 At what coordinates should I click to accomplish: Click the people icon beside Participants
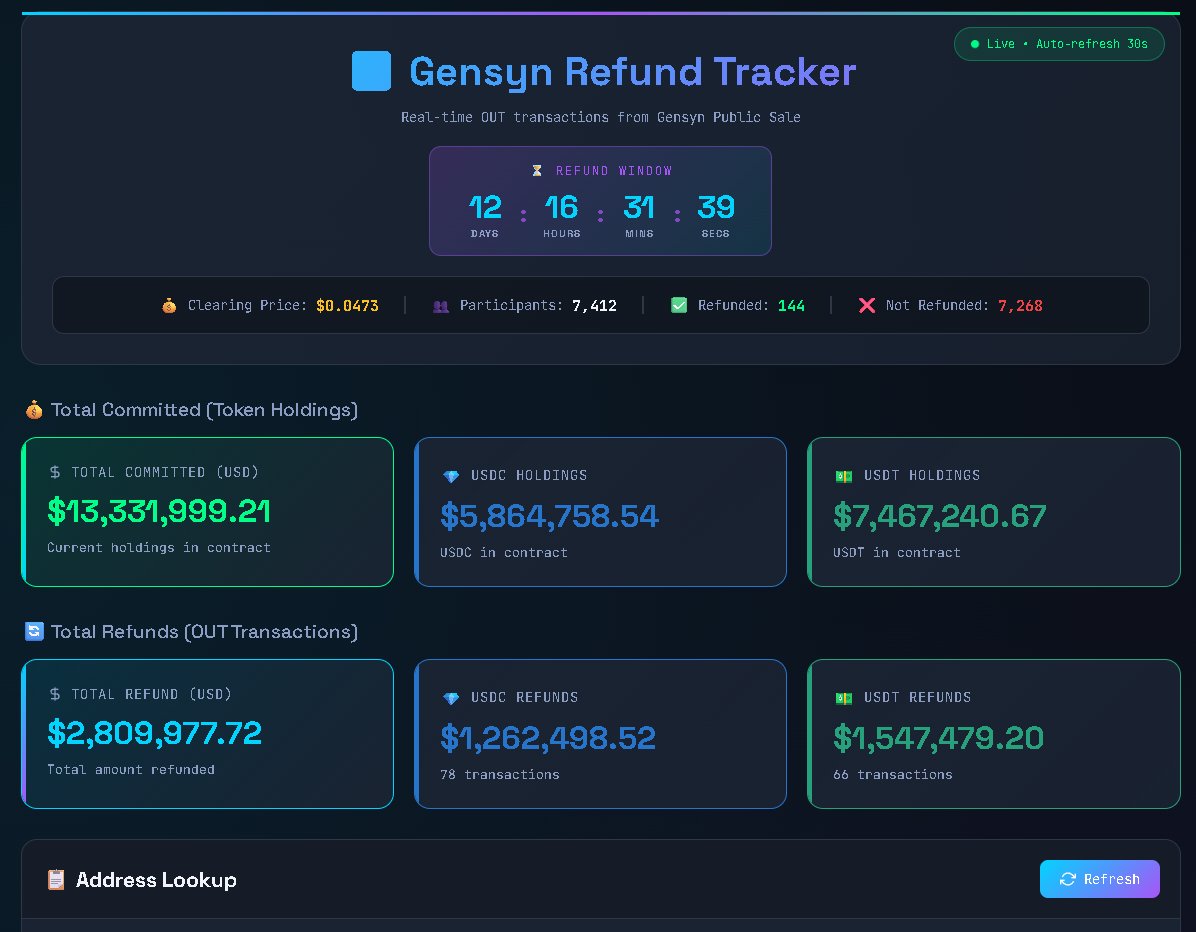441,306
